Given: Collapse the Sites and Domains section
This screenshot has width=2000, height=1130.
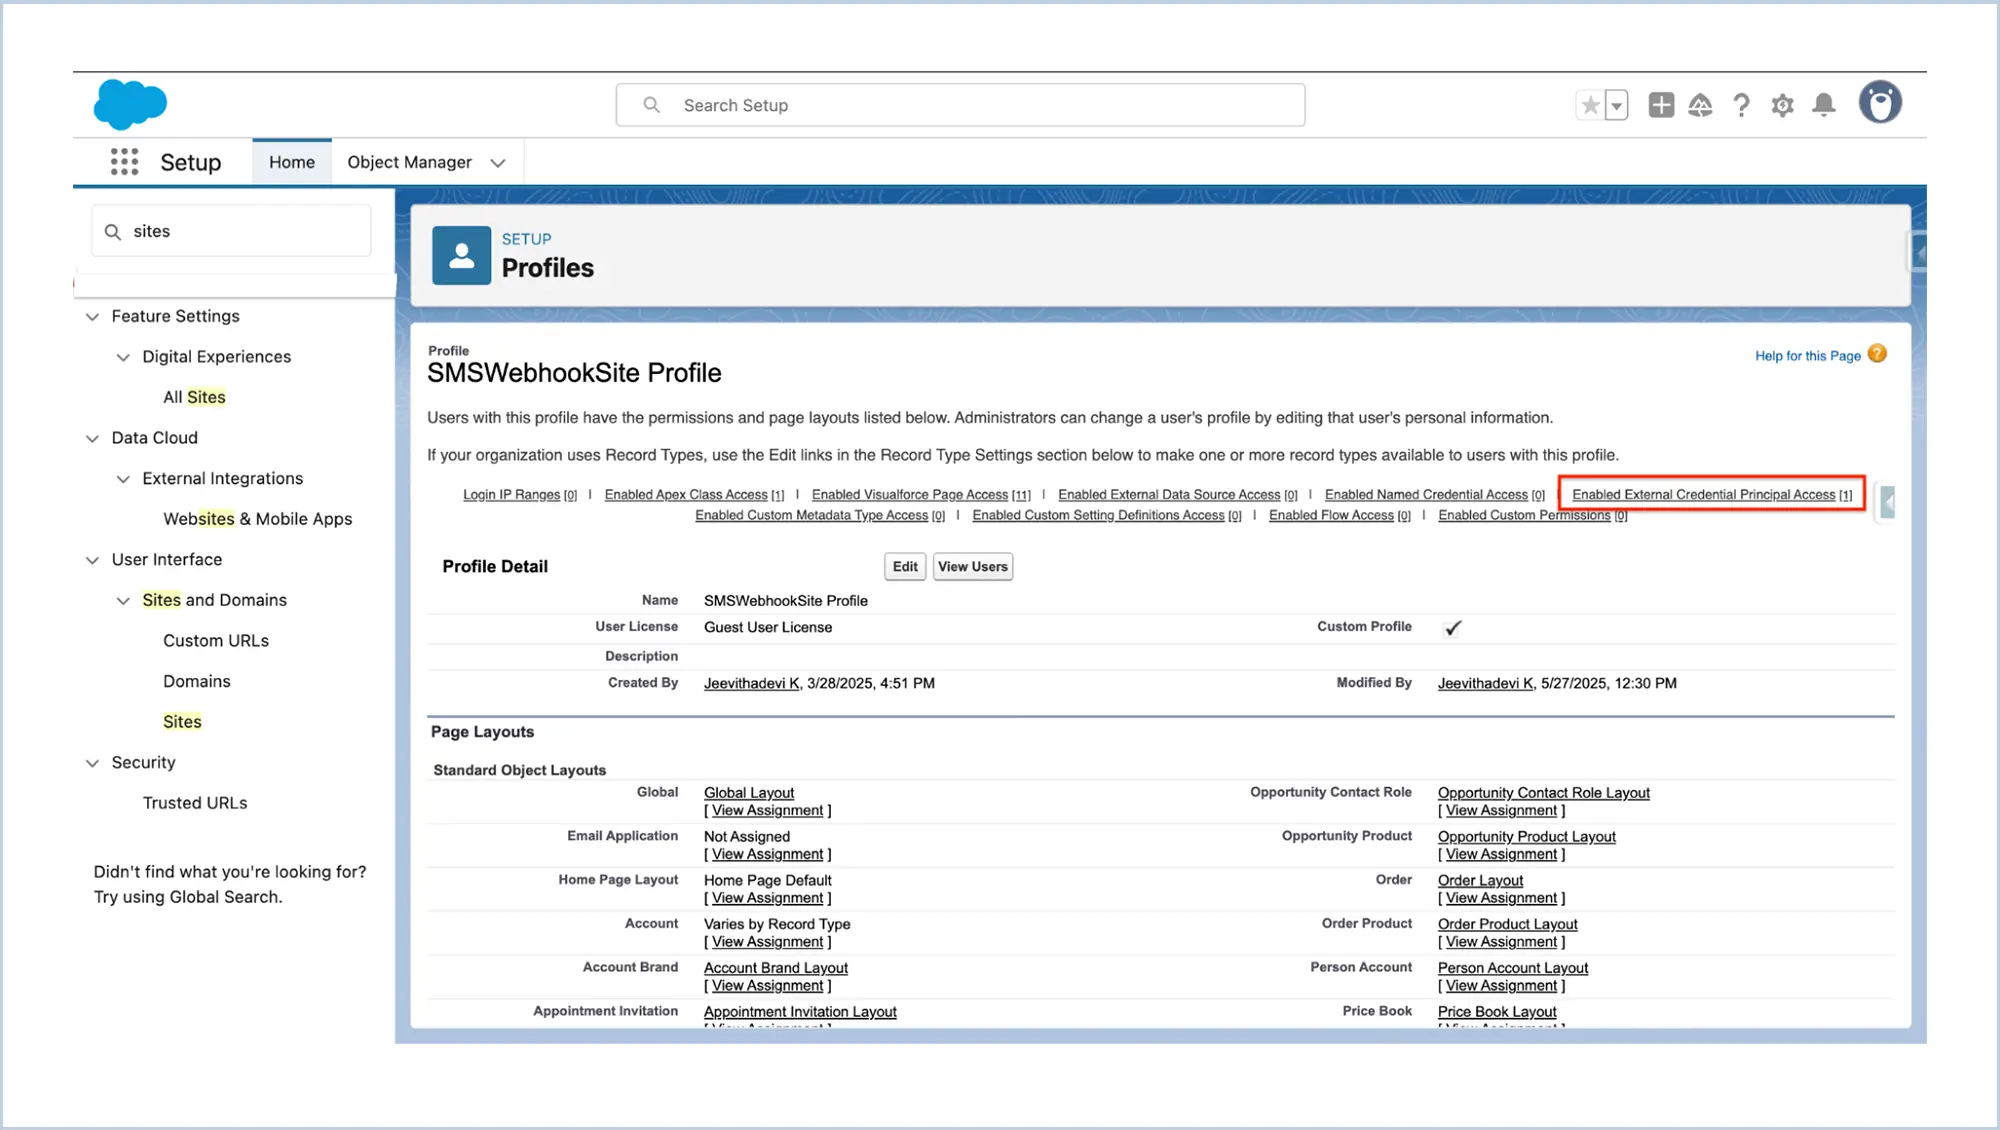Looking at the screenshot, I should click(x=123, y=601).
